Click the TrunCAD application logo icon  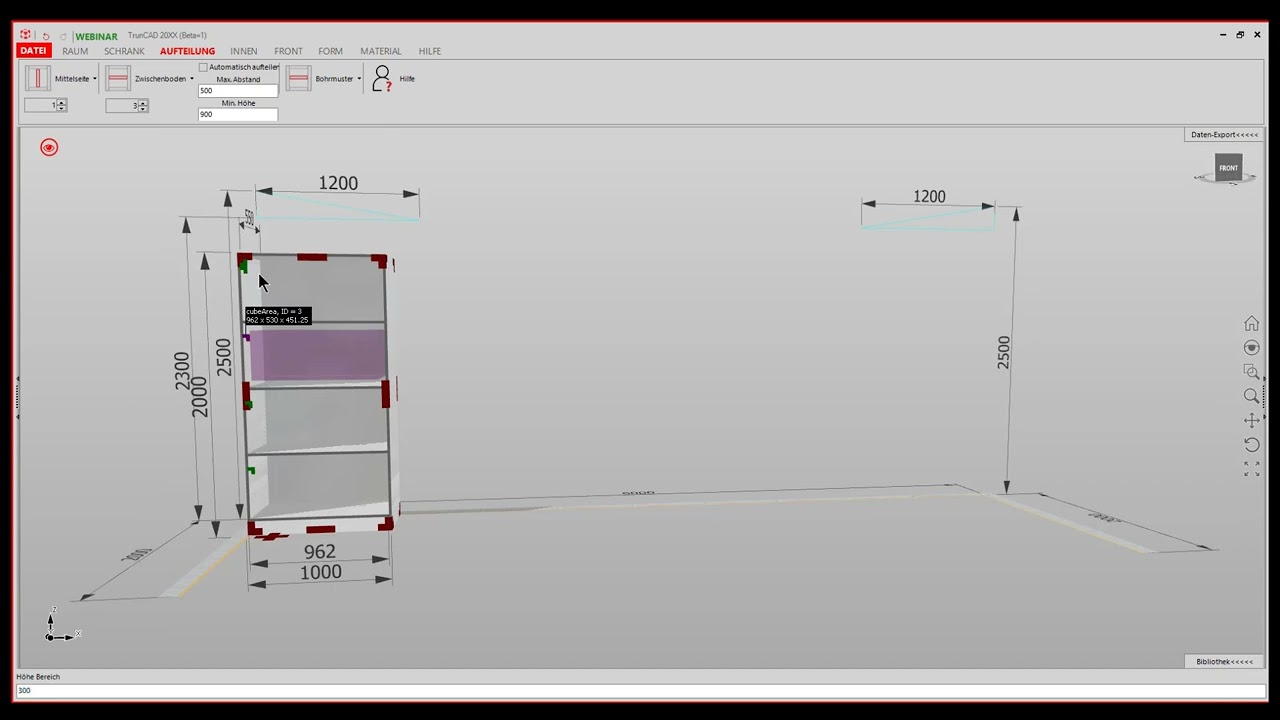pyautogui.click(x=26, y=35)
